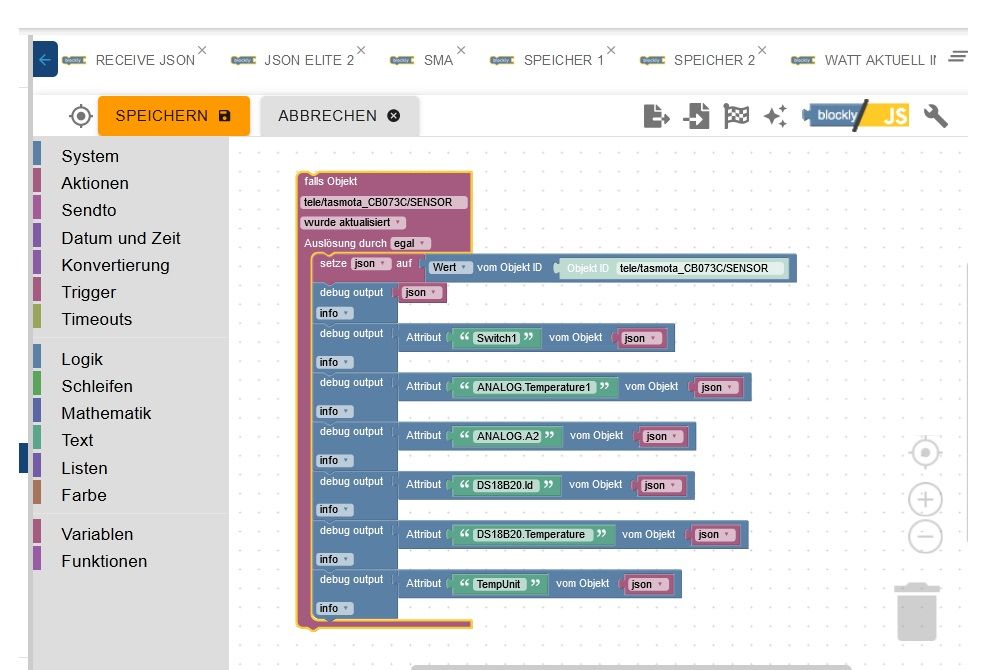Image resolution: width=999 pixels, height=670 pixels.
Task: Open the info dropdown below TempUnit row
Action: point(334,608)
